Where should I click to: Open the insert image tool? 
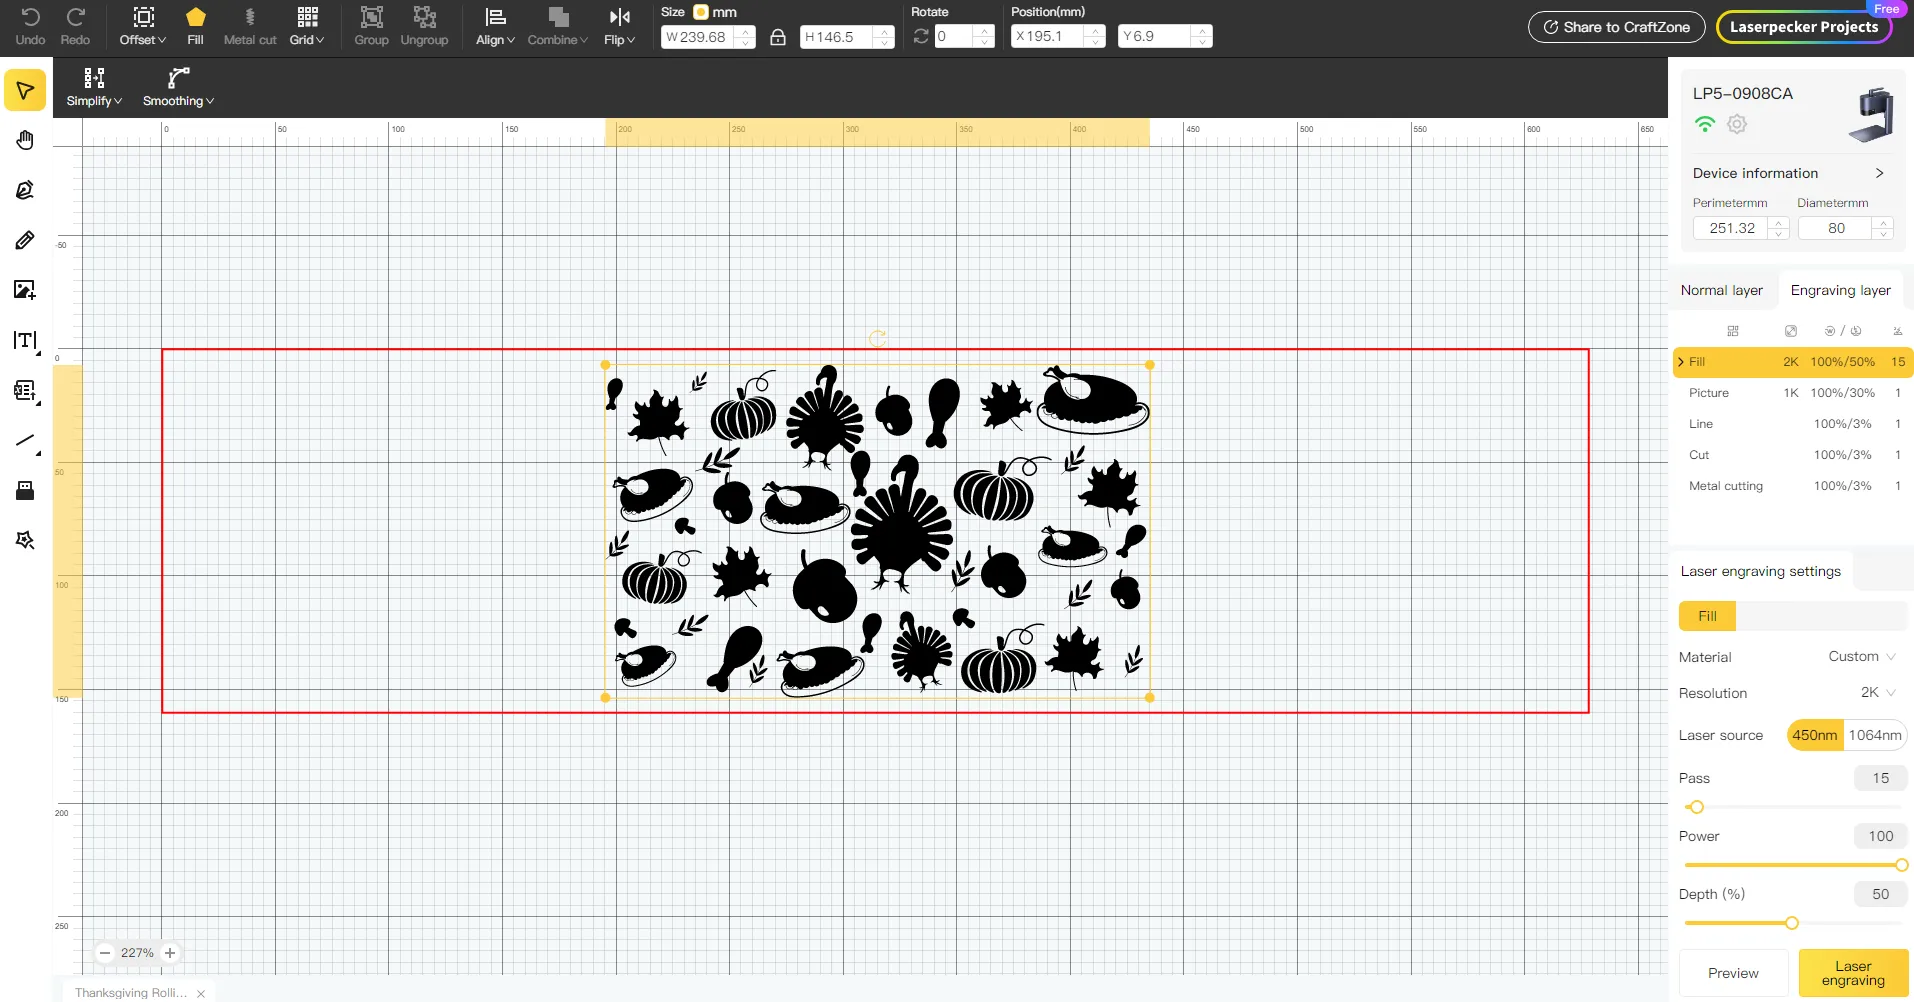click(25, 290)
